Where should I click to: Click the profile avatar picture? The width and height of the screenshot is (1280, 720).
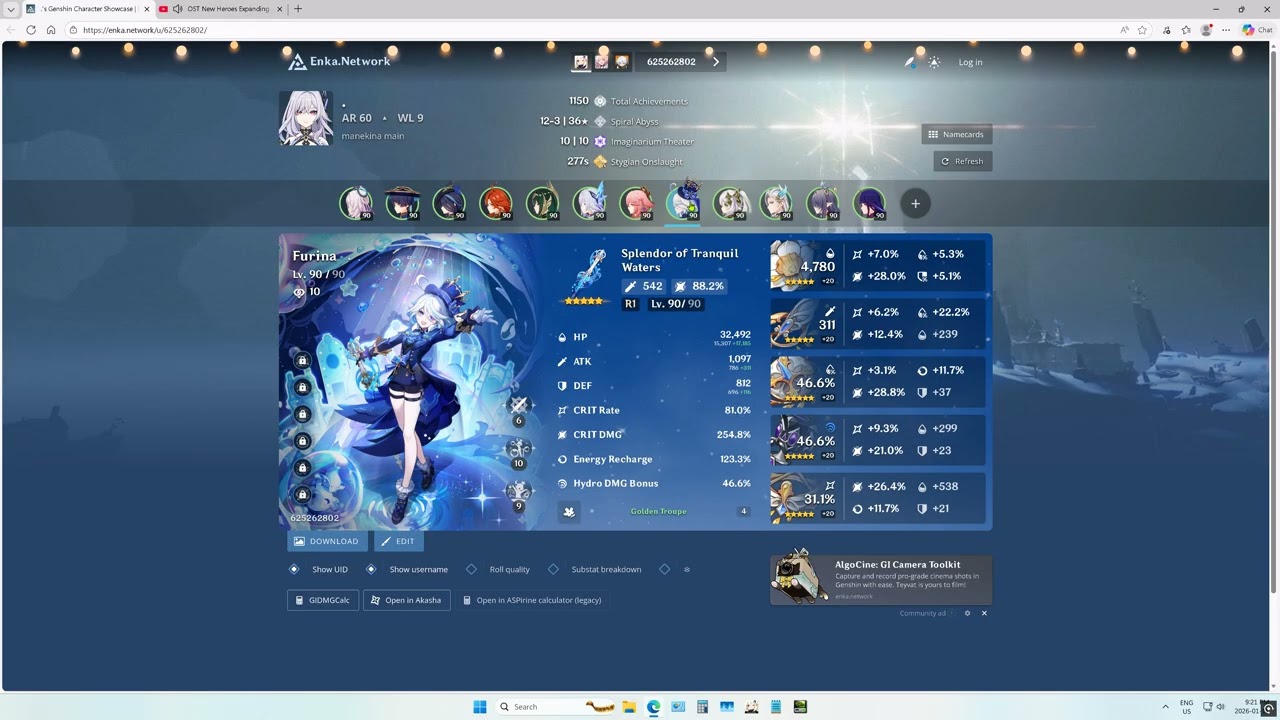305,118
